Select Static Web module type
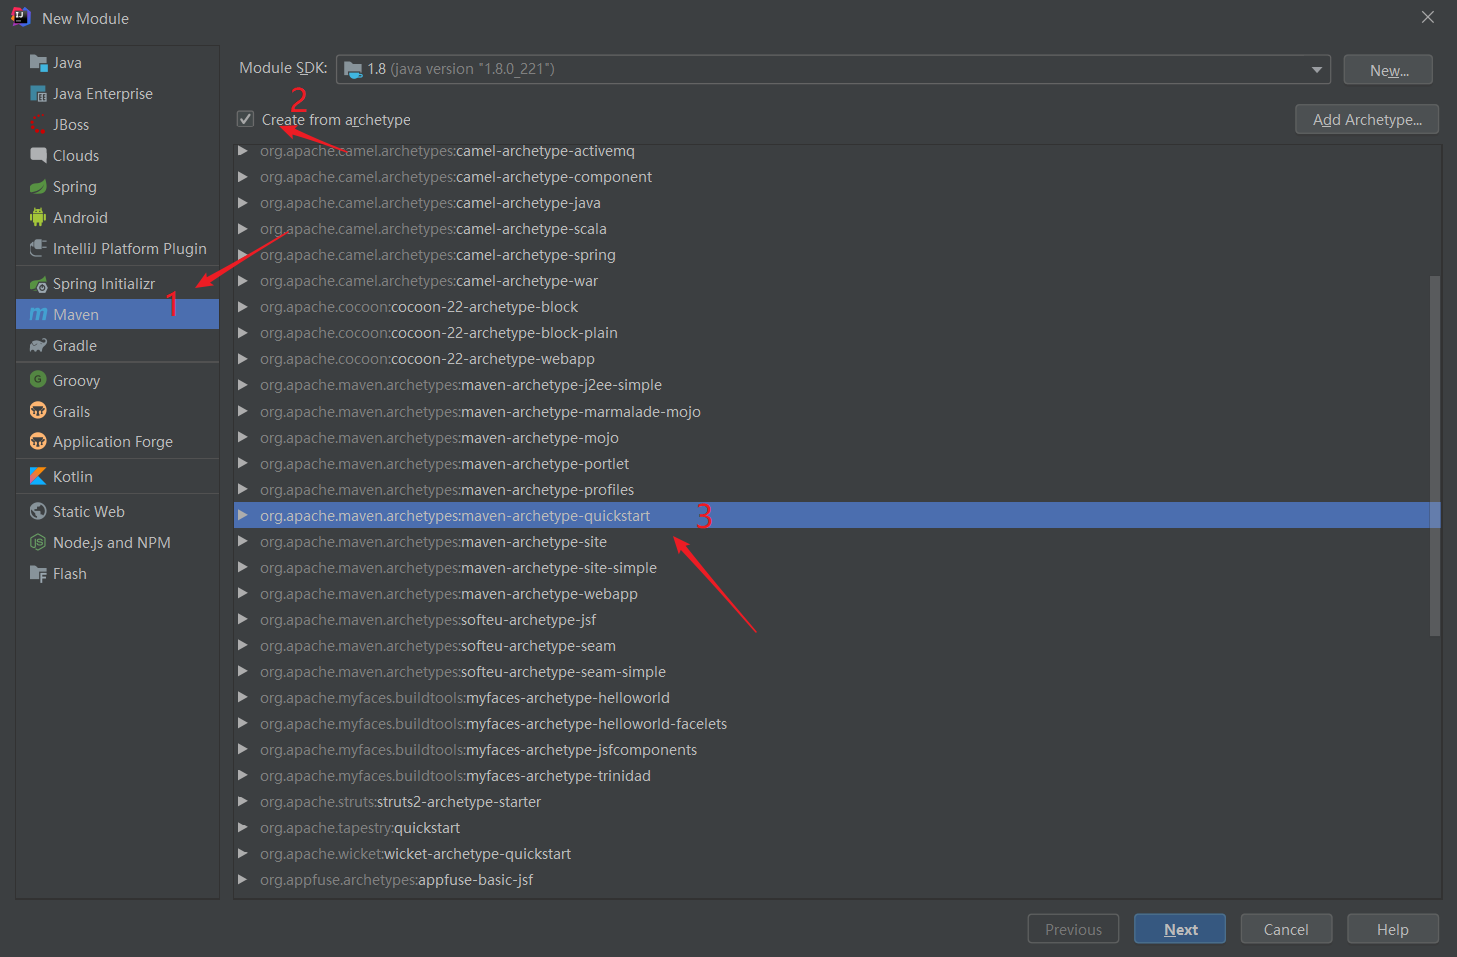This screenshot has width=1457, height=957. 118,512
